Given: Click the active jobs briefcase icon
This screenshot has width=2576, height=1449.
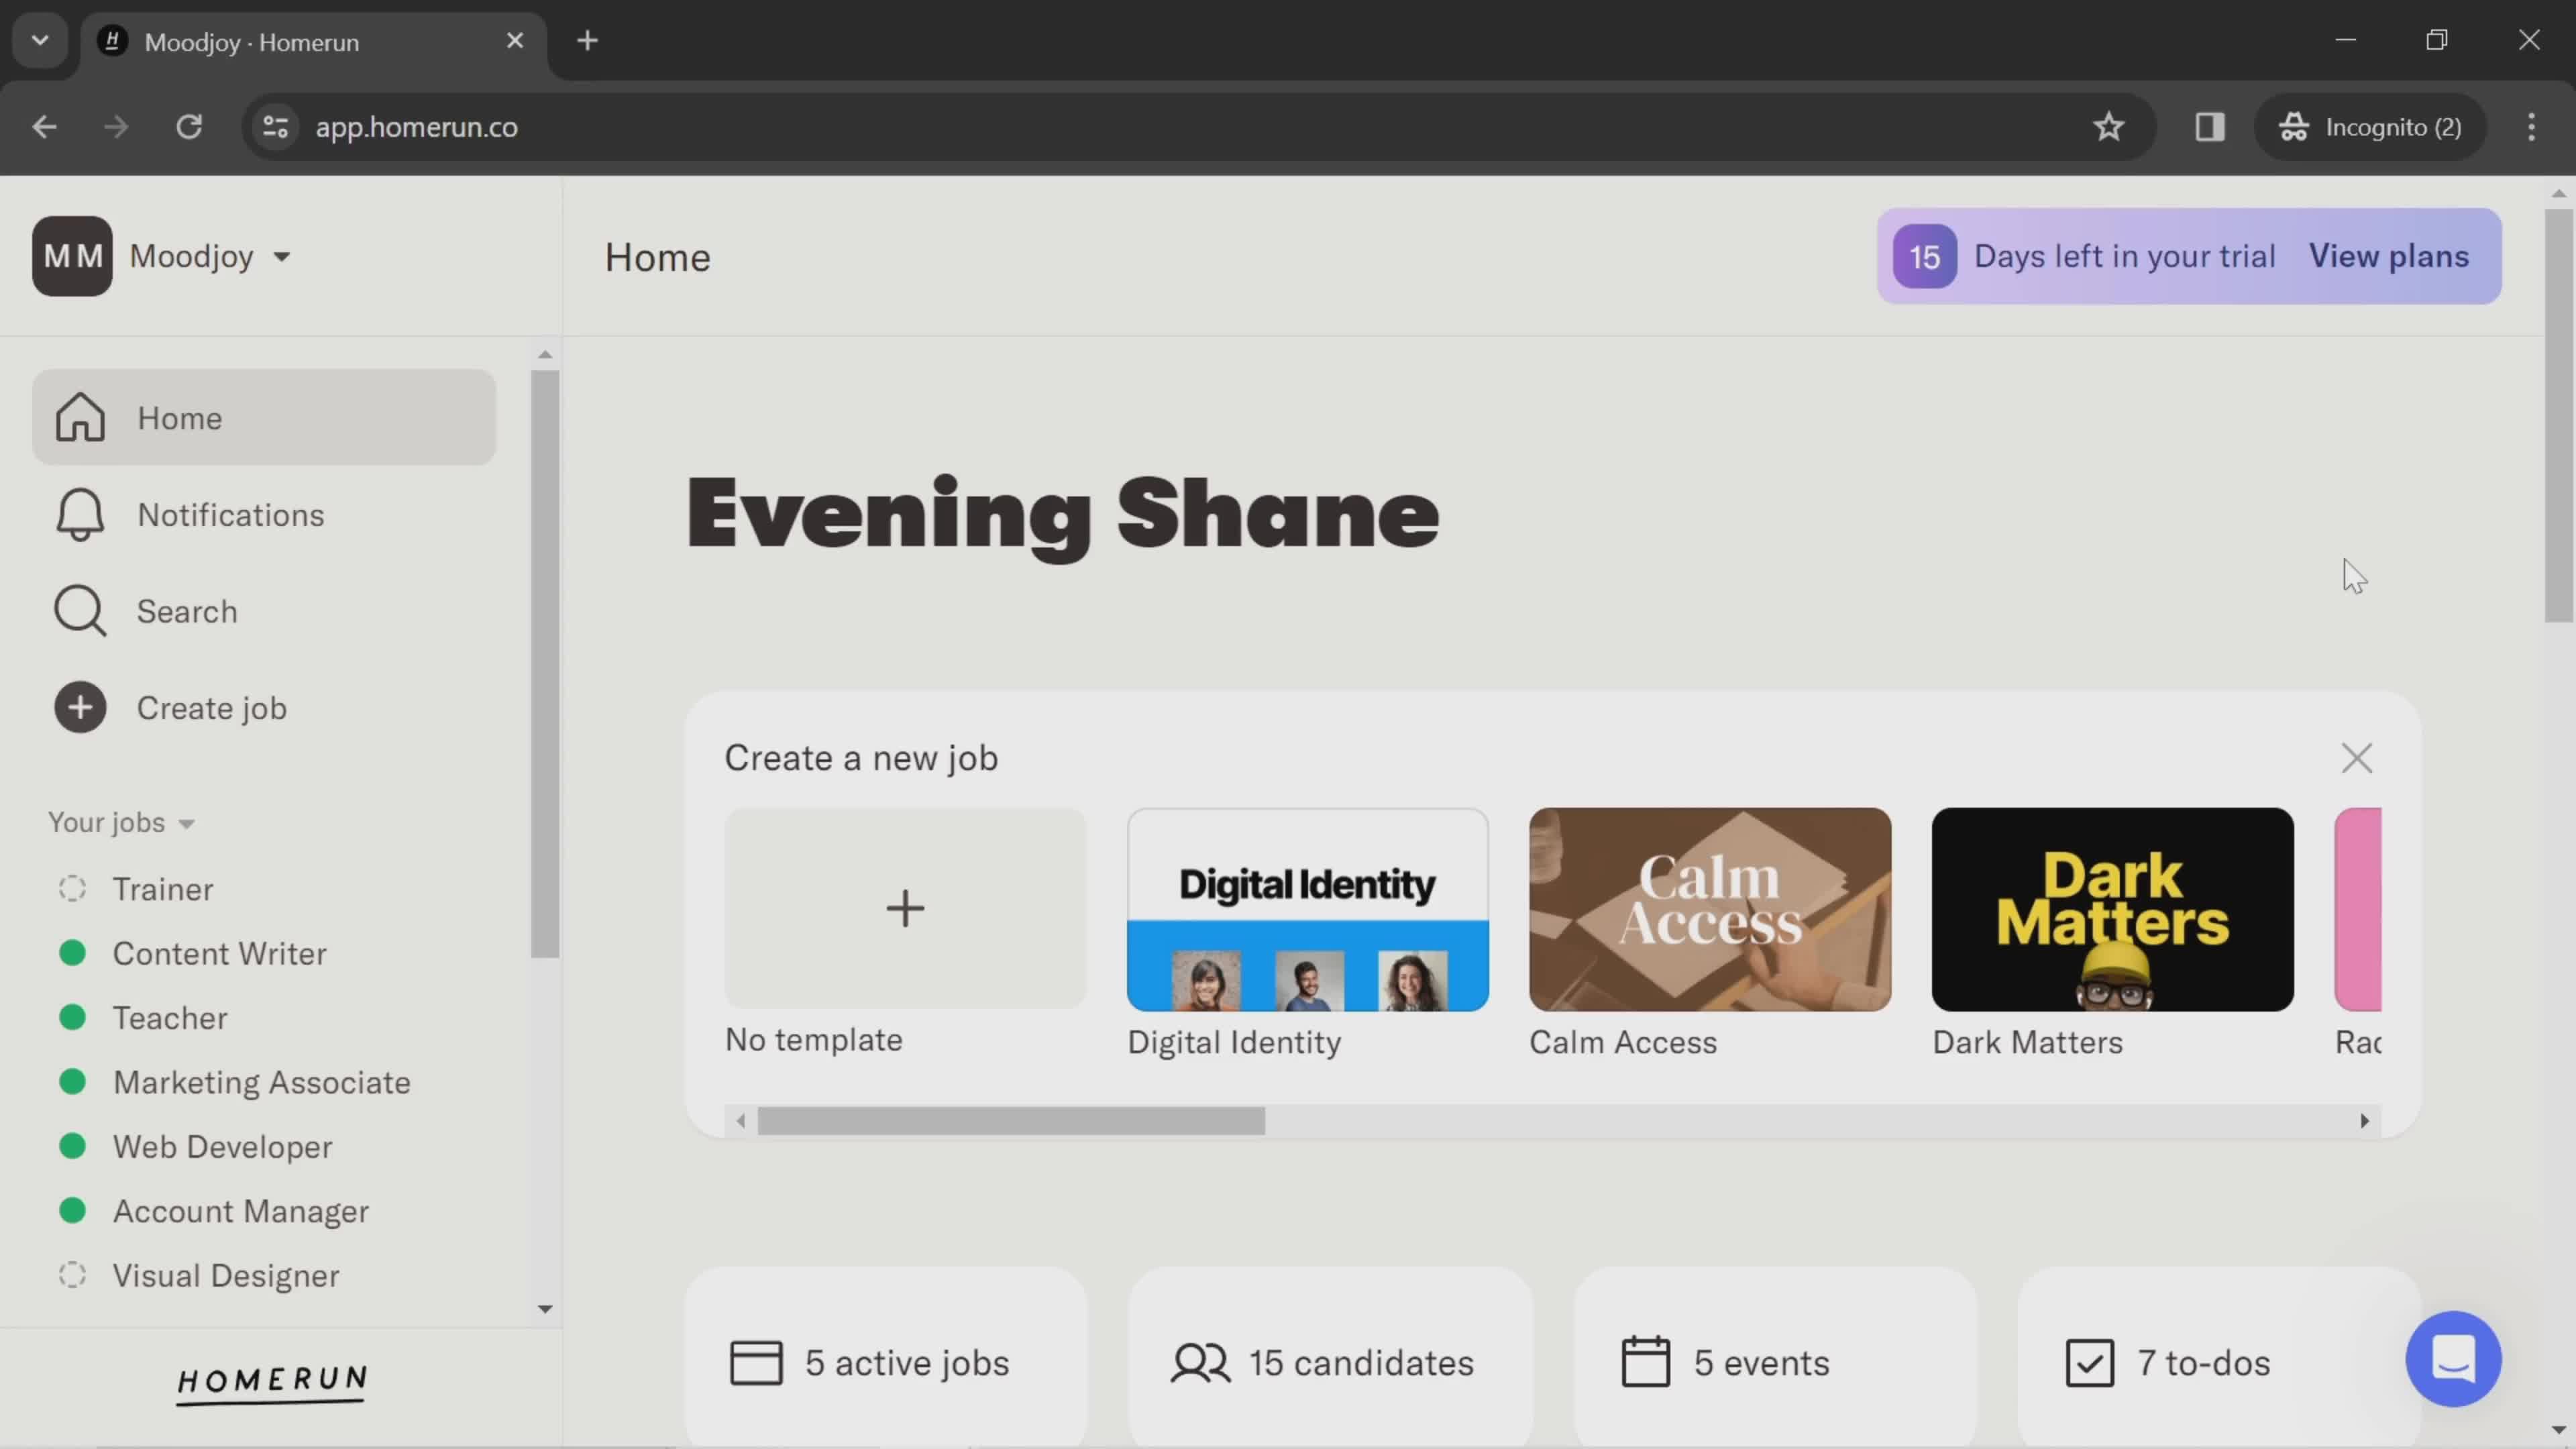Looking at the screenshot, I should tap(755, 1362).
